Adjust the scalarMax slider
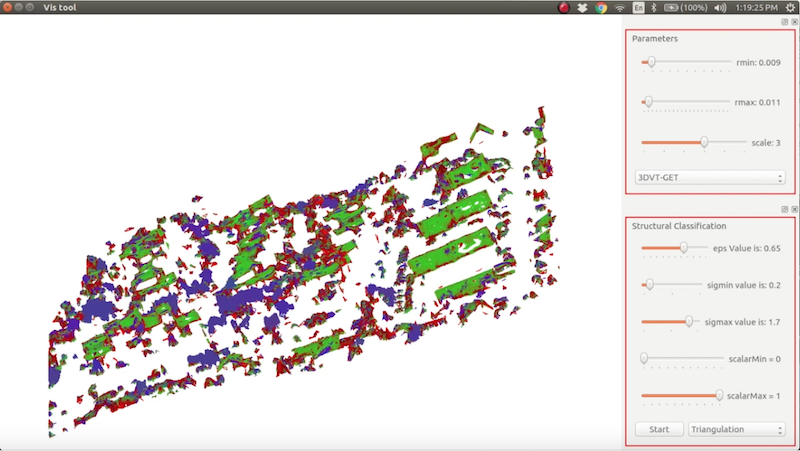Image resolution: width=800 pixels, height=451 pixels. [682, 395]
